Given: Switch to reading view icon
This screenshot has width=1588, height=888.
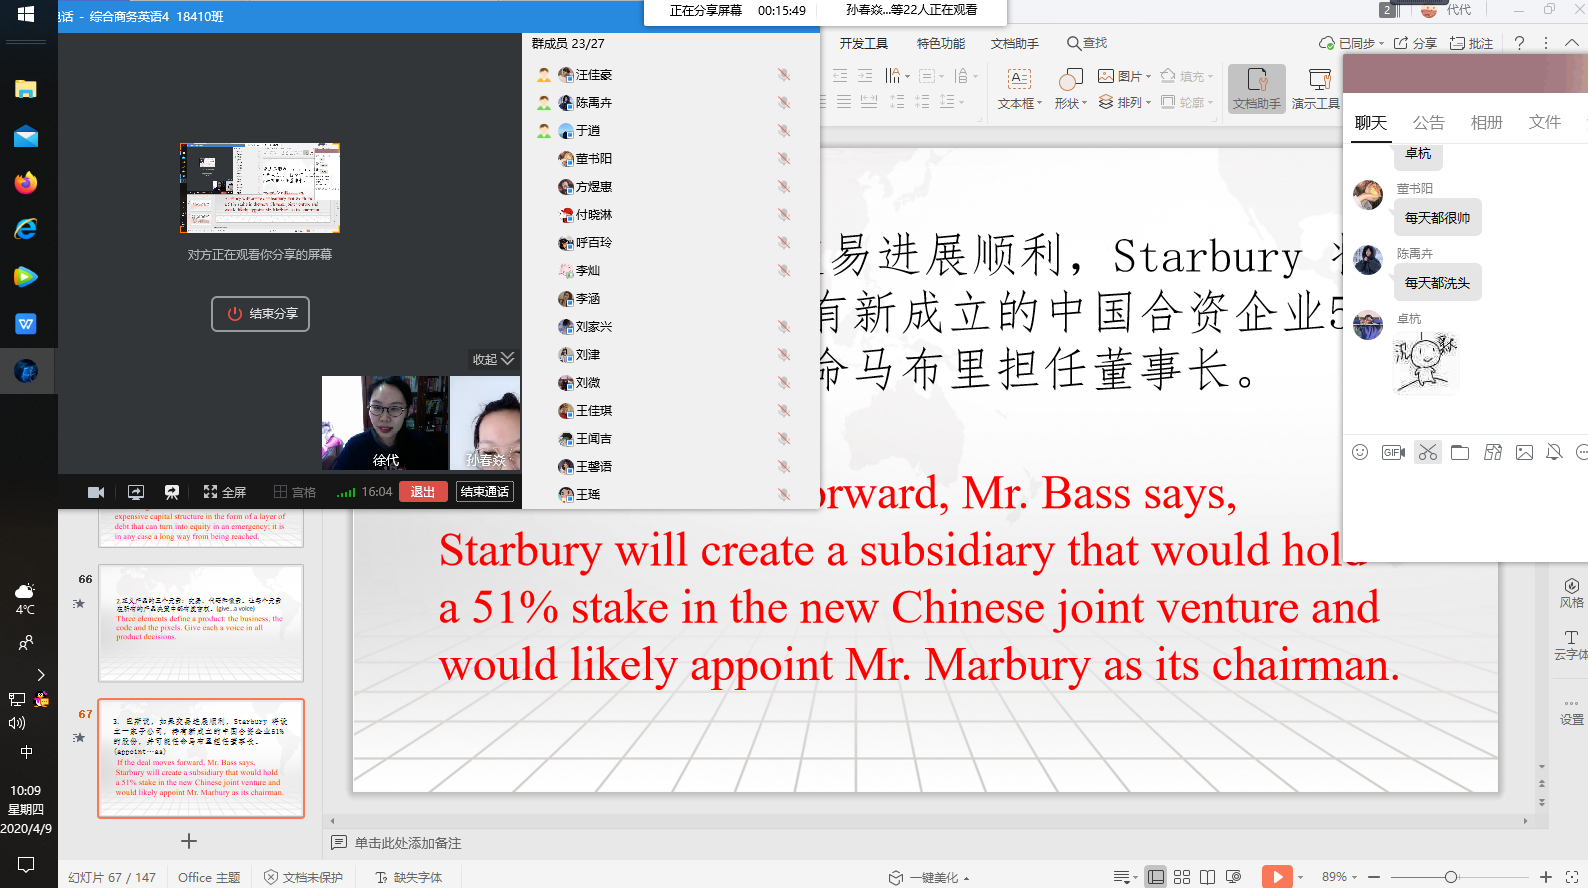Looking at the screenshot, I should click(1208, 877).
